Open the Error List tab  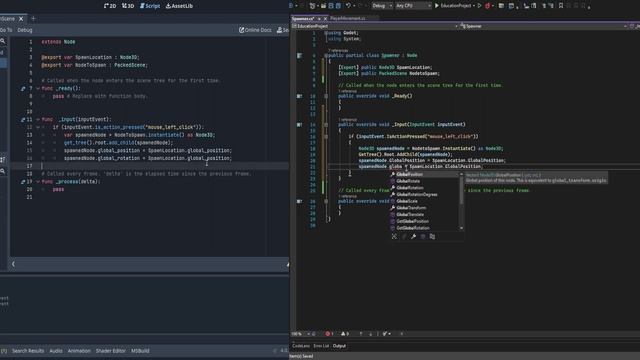tap(321, 346)
